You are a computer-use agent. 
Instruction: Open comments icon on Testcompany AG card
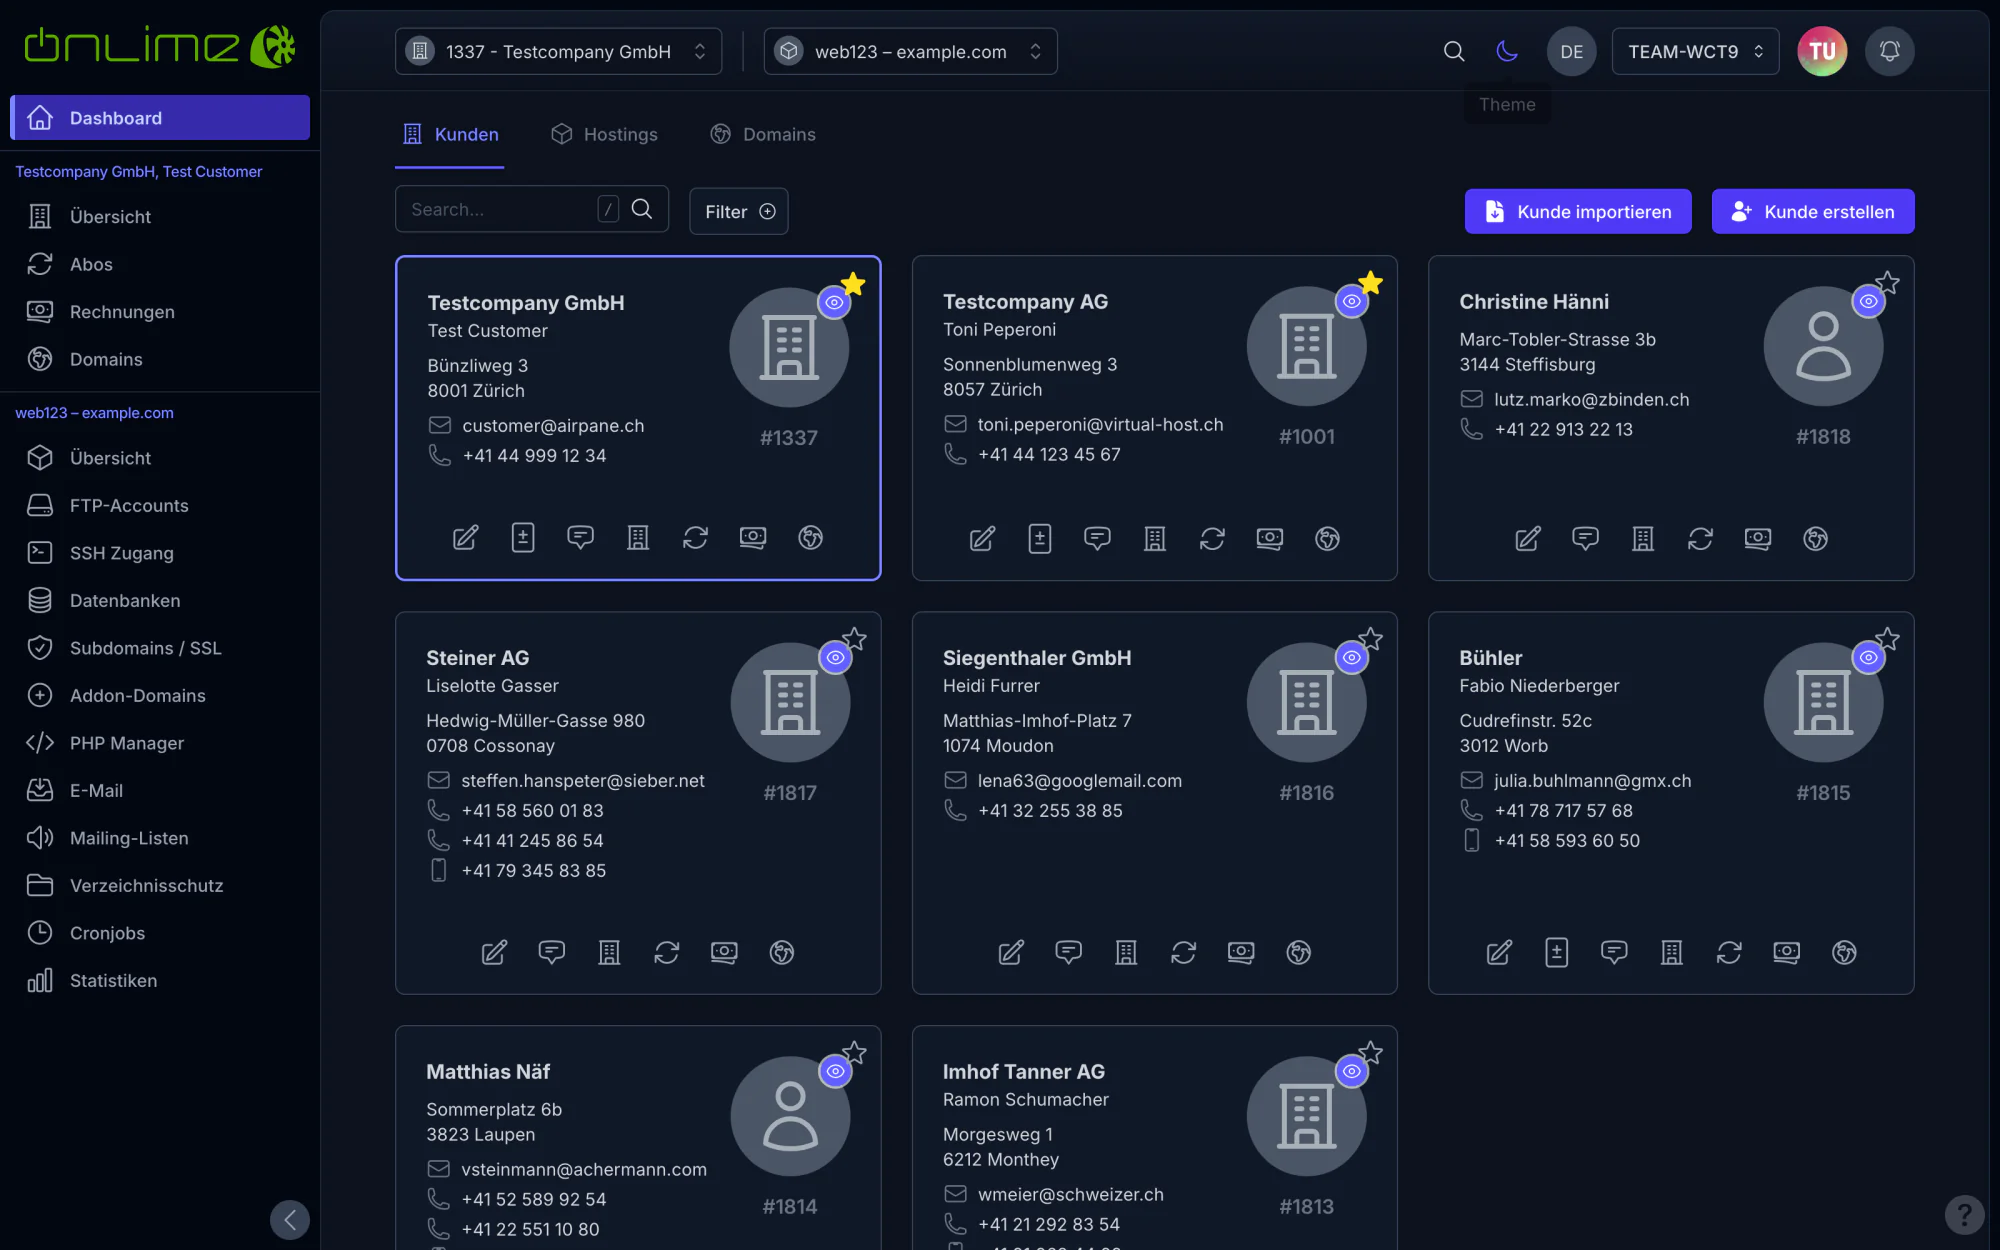[1097, 539]
